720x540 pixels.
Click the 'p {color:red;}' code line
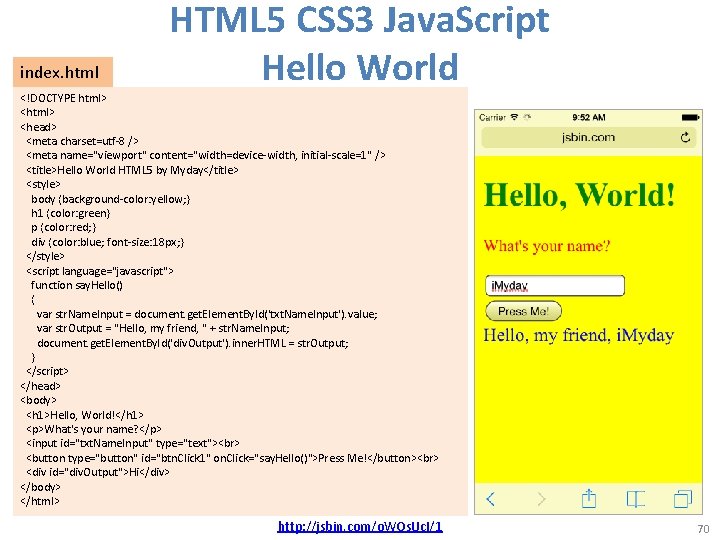tap(63, 227)
